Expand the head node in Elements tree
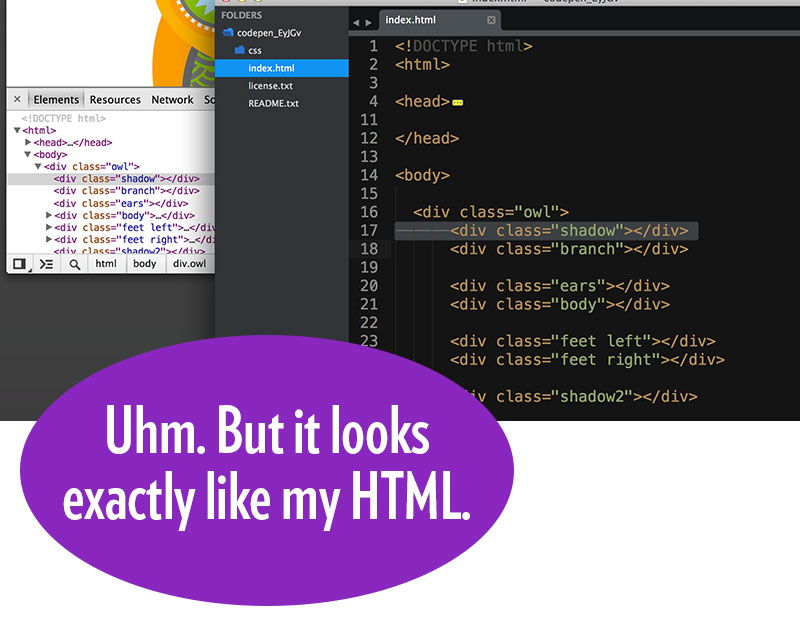The height and width of the screenshot is (627, 800). pos(28,142)
